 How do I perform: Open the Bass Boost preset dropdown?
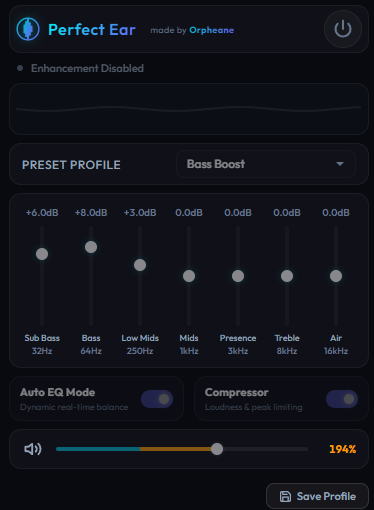click(x=266, y=164)
